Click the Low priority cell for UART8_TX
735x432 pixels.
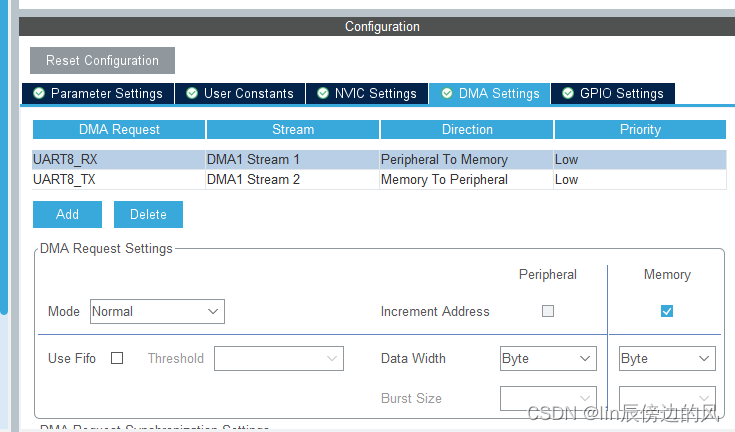coord(640,179)
